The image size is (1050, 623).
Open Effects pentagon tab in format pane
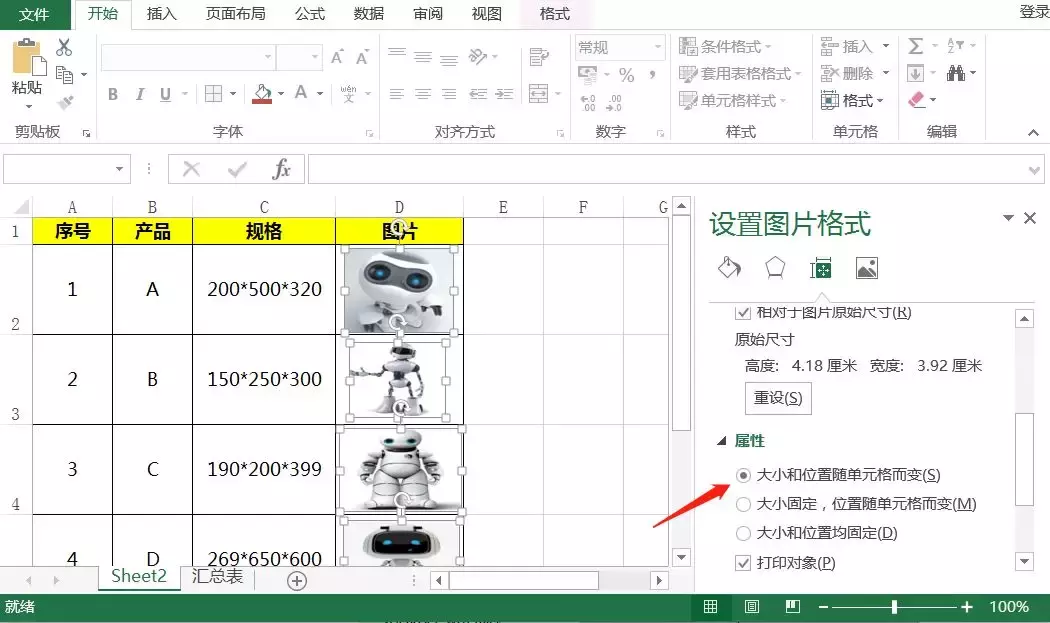[x=775, y=267]
